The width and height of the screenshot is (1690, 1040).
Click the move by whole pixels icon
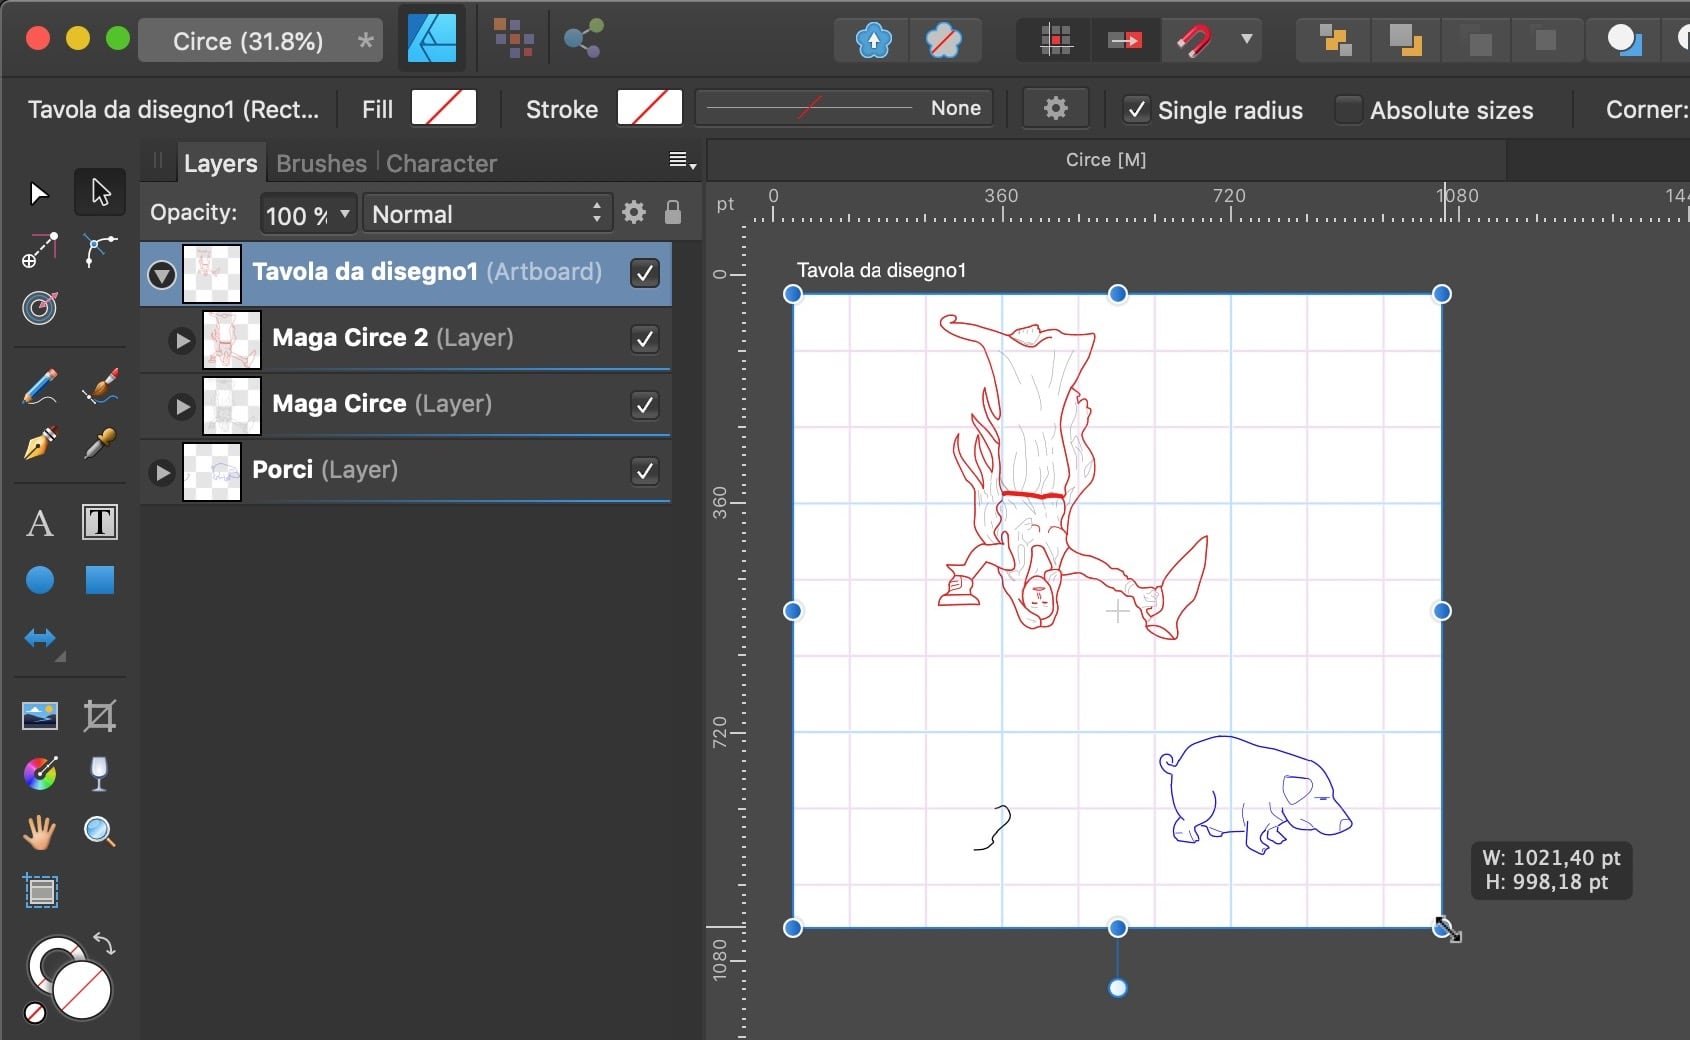[x=1125, y=41]
